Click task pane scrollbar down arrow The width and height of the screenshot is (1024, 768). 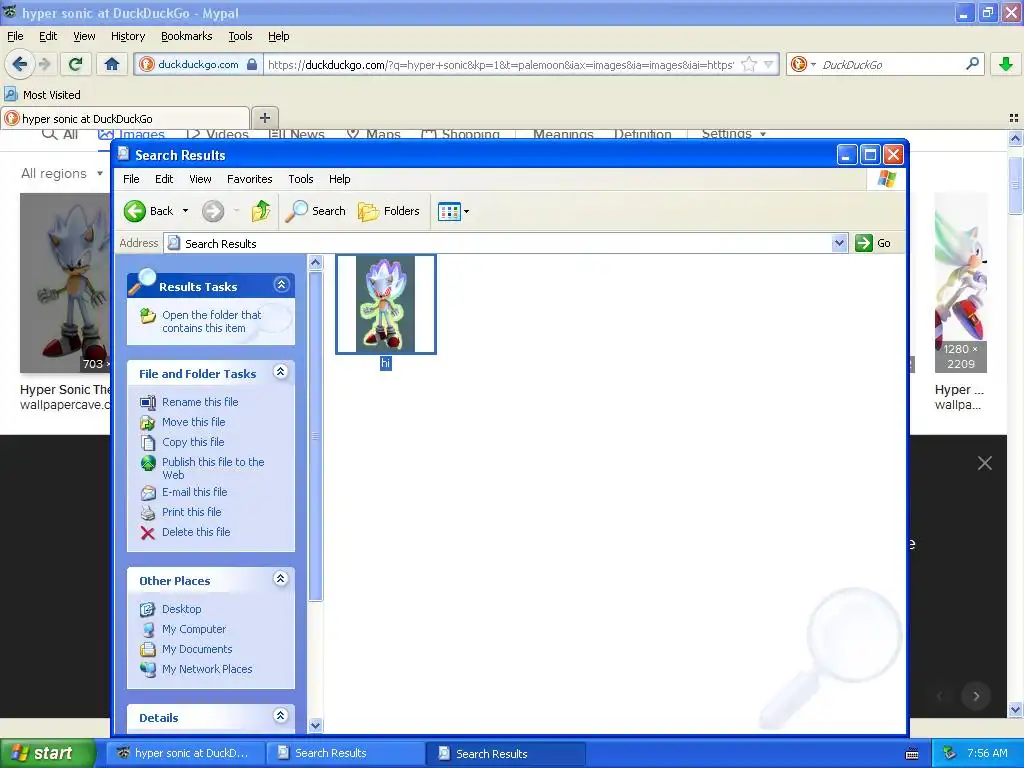pos(315,725)
